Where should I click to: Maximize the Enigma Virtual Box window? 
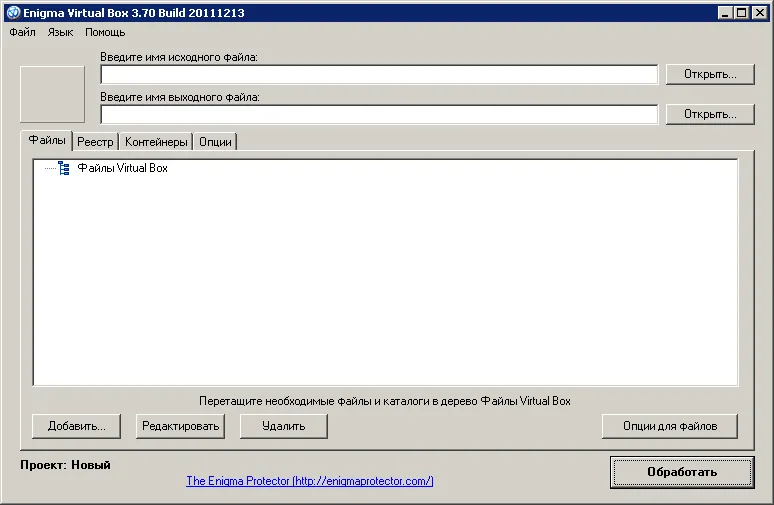(741, 13)
